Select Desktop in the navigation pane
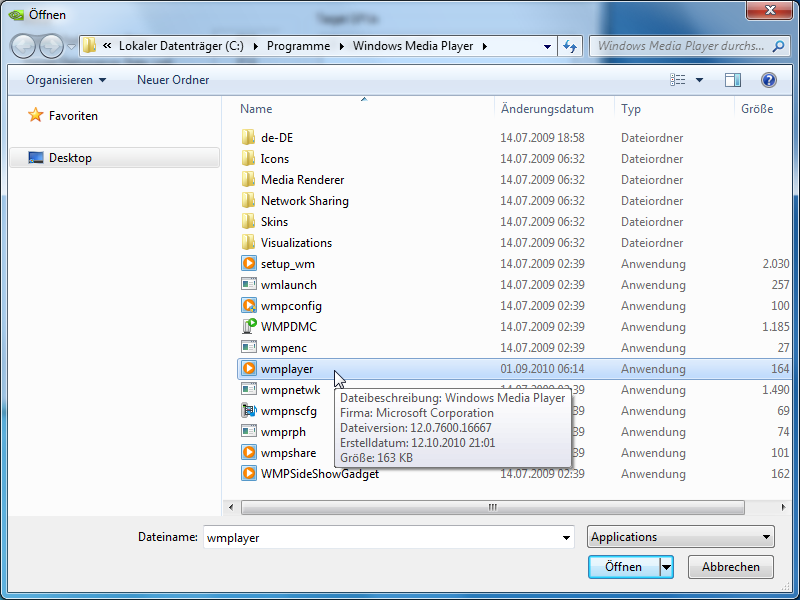 click(70, 158)
